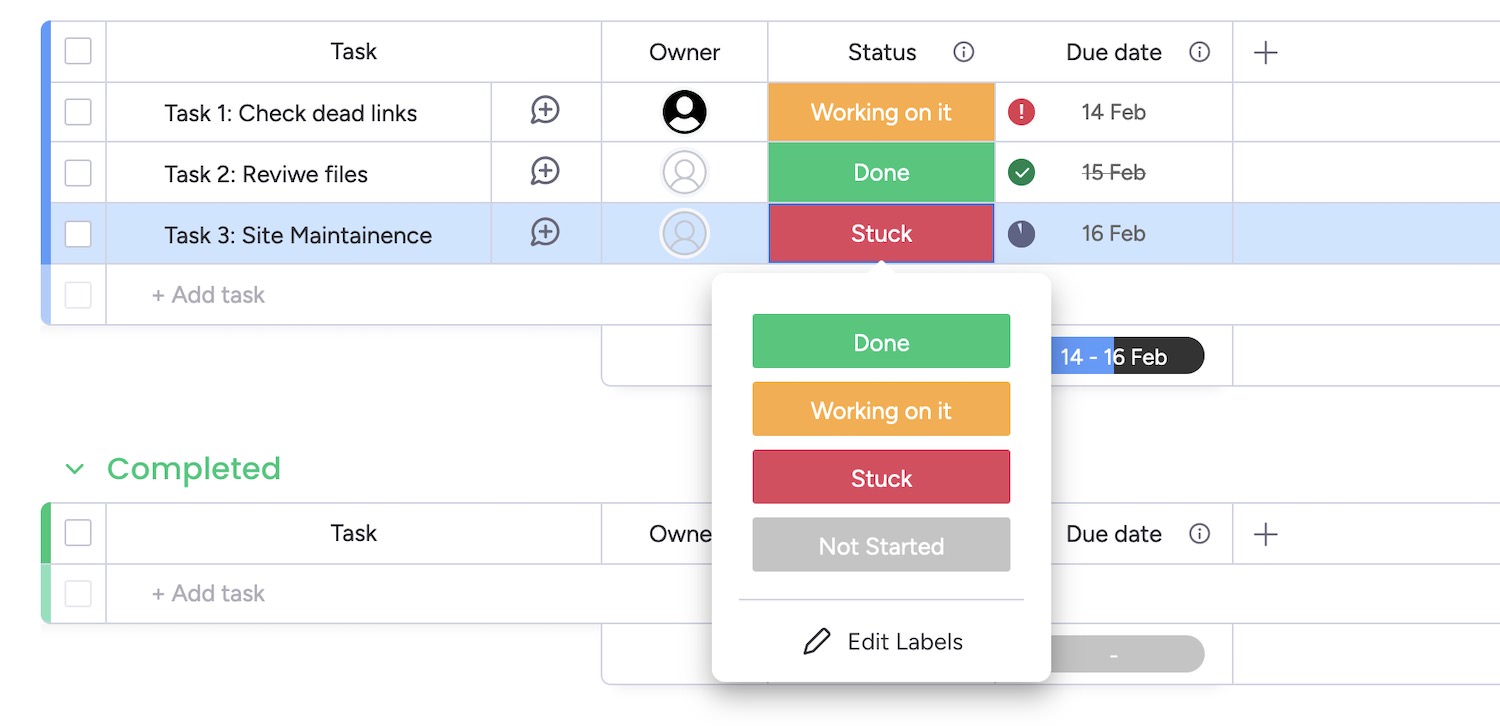Collapse the Completed group with its chevron
This screenshot has width=1500, height=726.
click(75, 468)
